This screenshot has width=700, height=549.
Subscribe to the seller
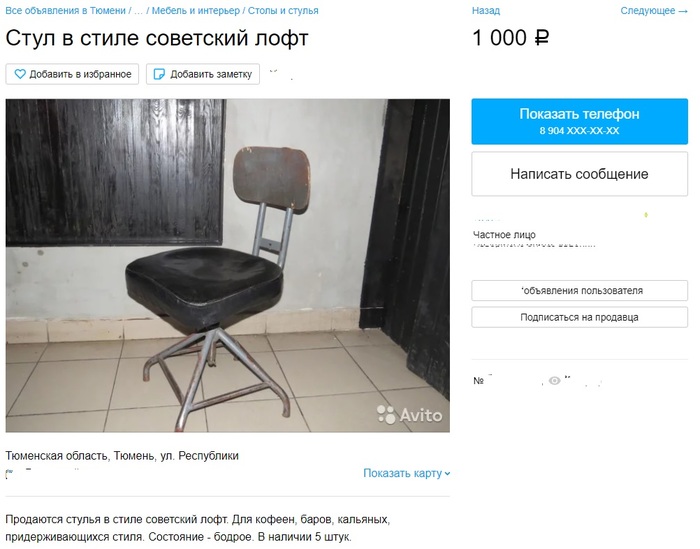tap(579, 317)
